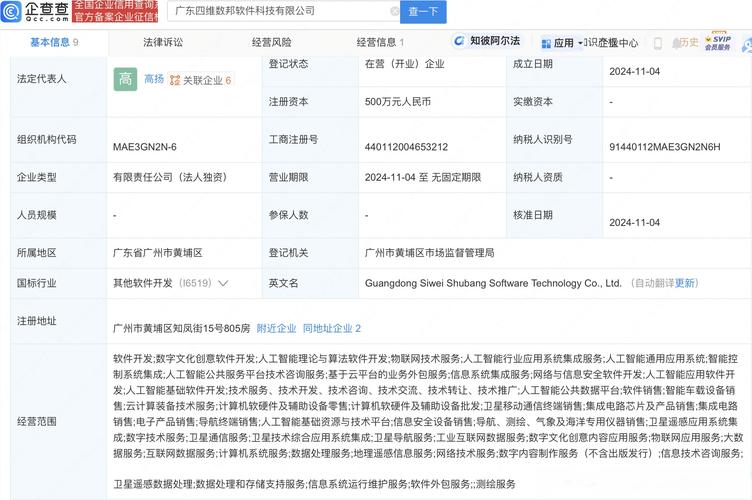Click company type 有限责任公司（法人独资）
The image size is (752, 500).
pos(172,177)
